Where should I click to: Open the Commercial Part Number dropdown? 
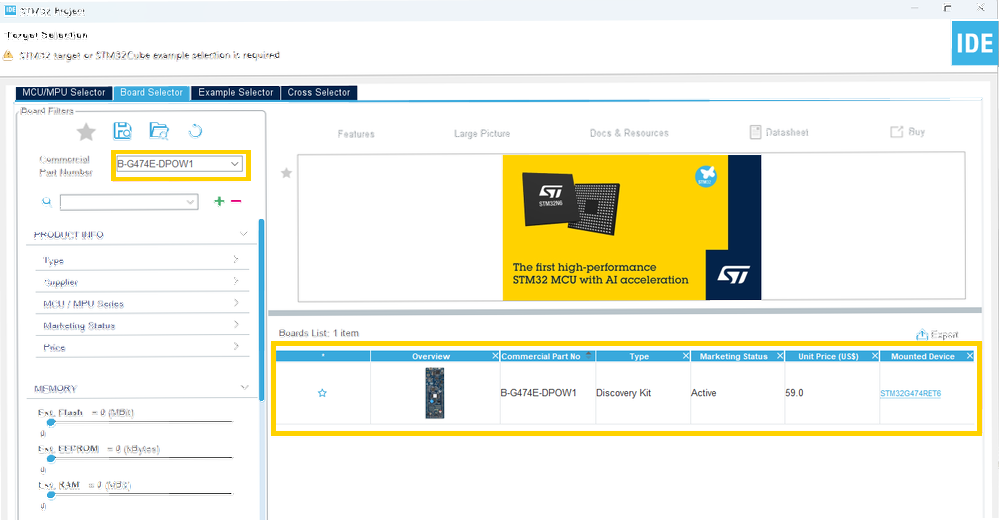[235, 164]
